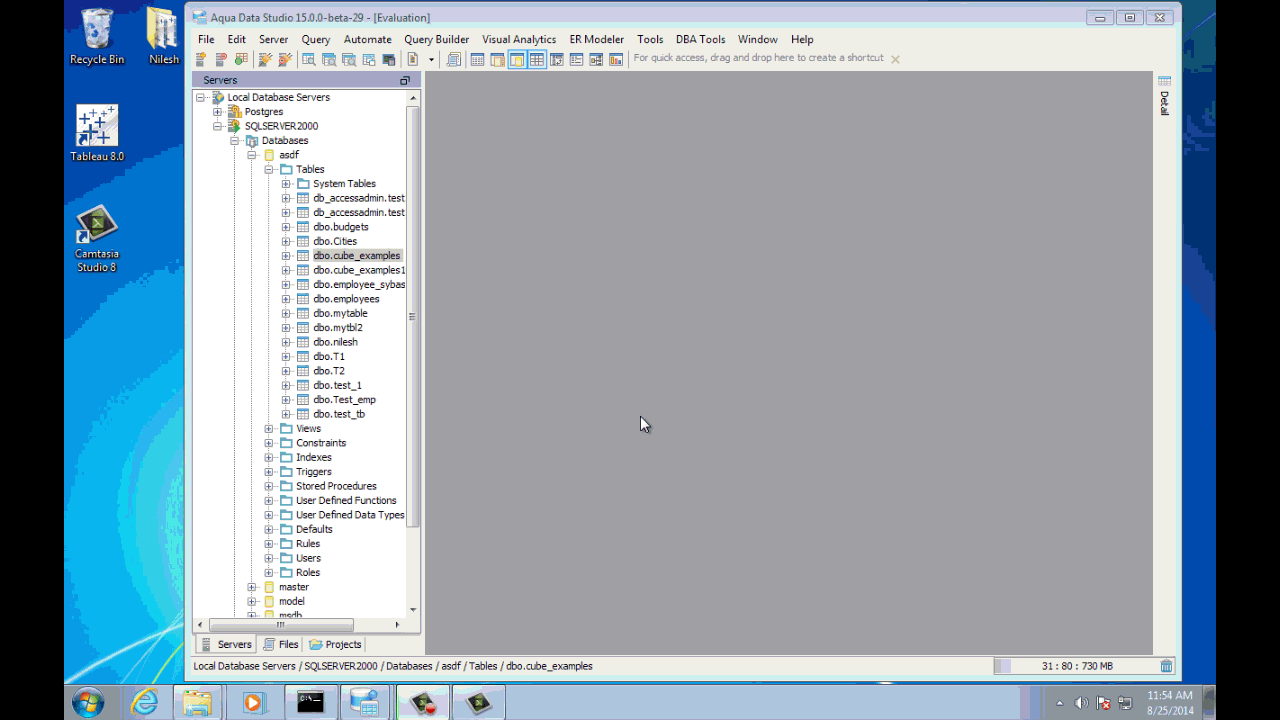
Task: Restore the Servers panel using its header button
Action: click(405, 80)
